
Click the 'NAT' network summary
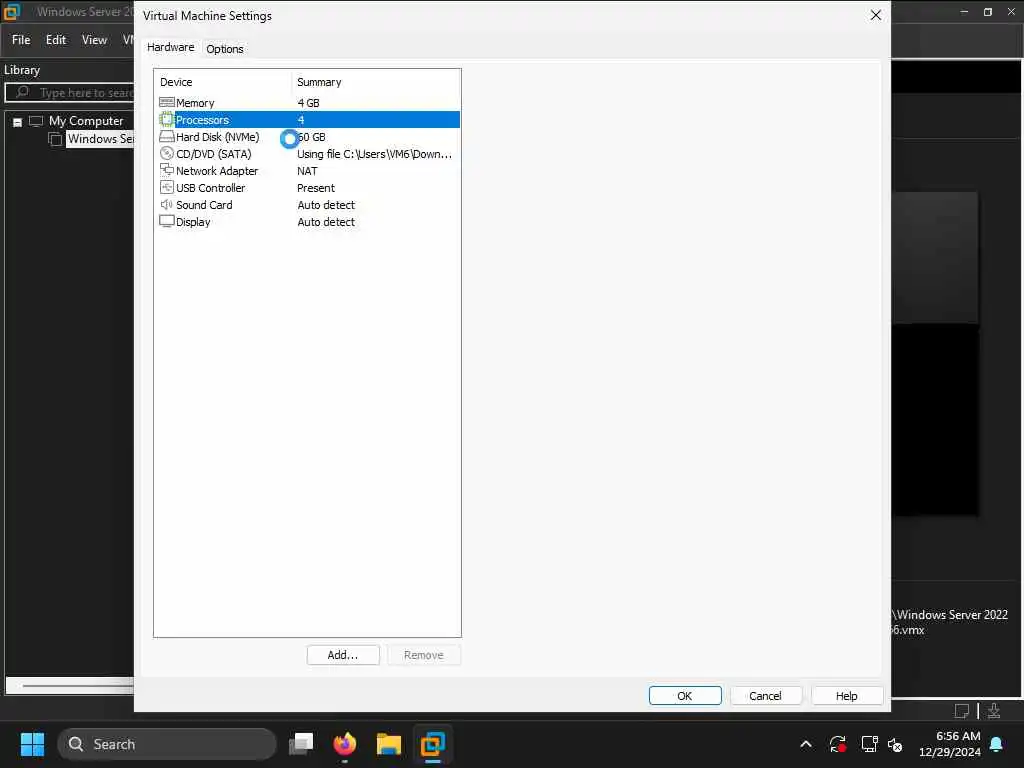307,170
